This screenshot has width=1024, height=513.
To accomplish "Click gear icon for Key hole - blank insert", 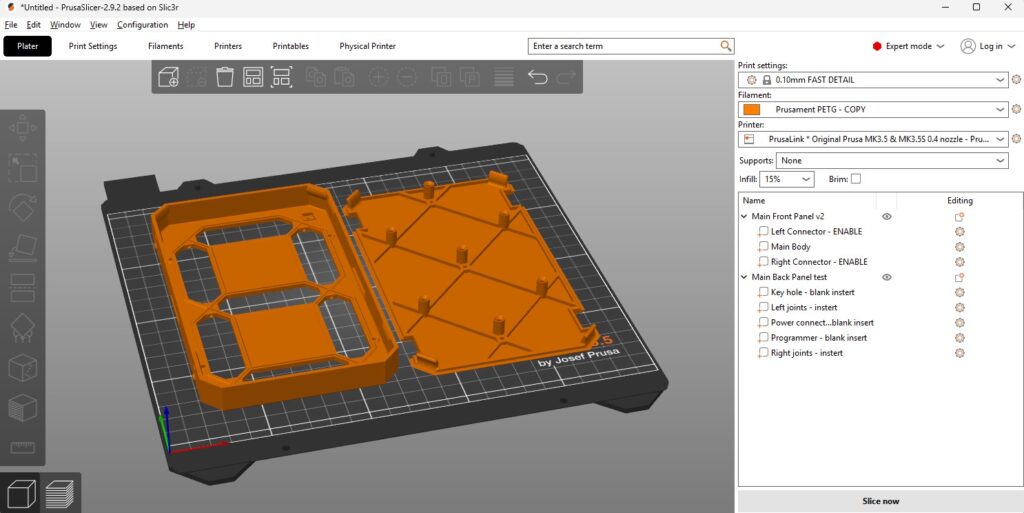I will point(959,292).
